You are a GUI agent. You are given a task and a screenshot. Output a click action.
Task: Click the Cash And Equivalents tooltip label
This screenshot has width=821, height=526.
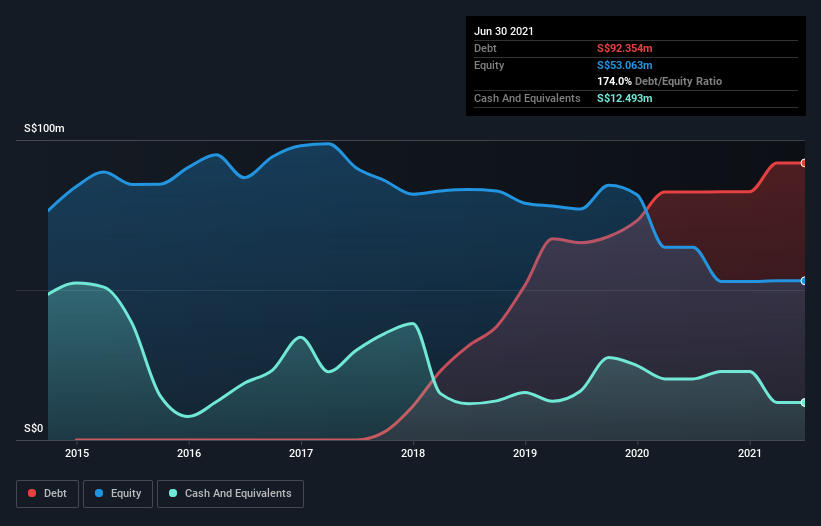pyautogui.click(x=527, y=98)
